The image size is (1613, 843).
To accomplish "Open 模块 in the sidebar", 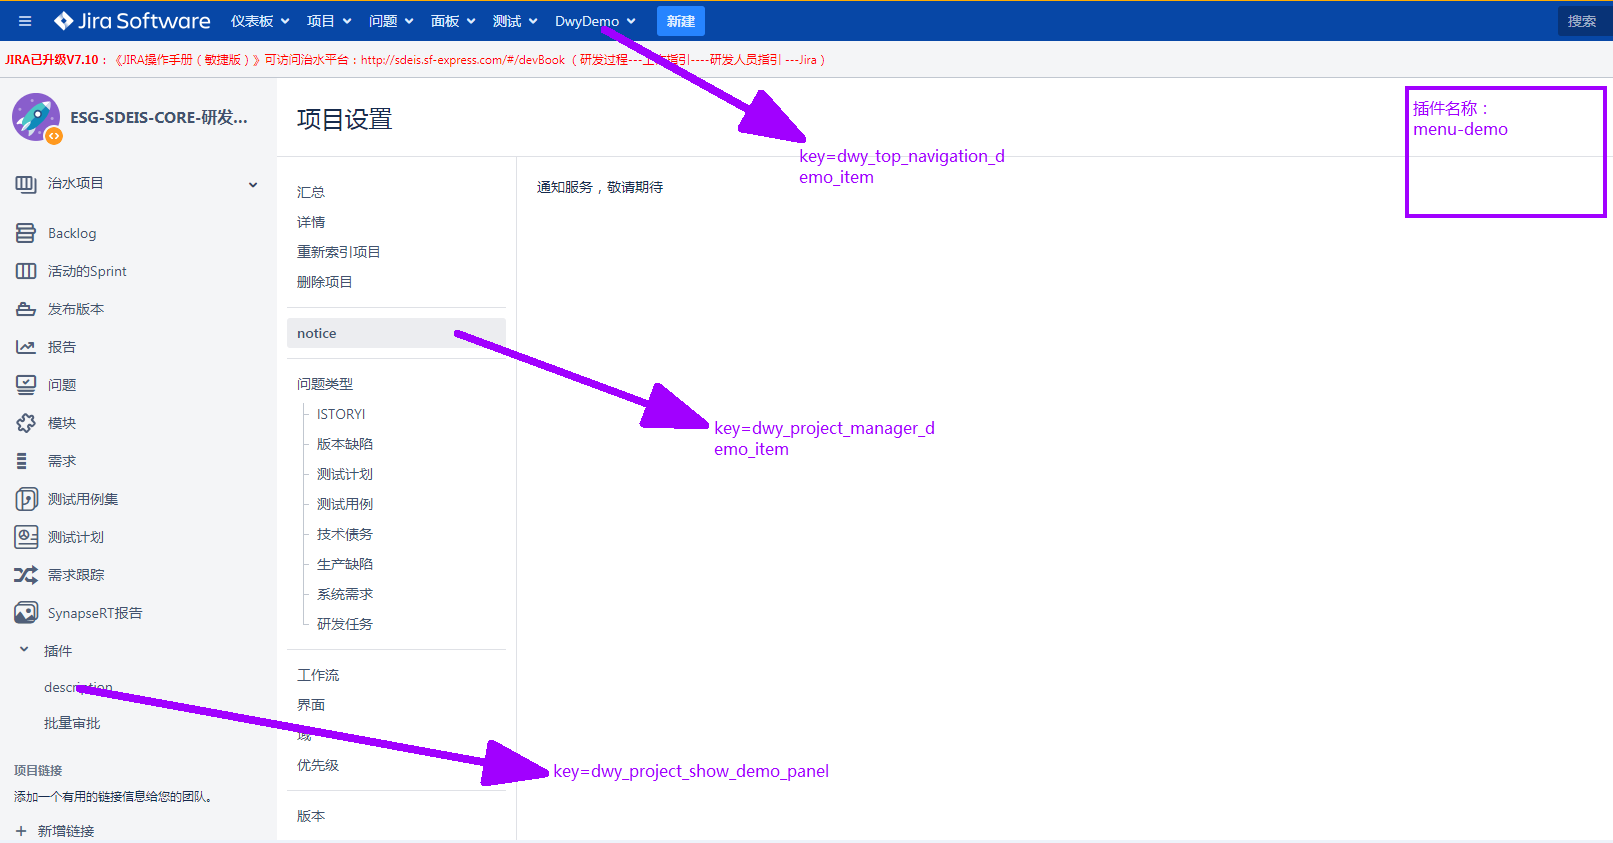I will [62, 423].
